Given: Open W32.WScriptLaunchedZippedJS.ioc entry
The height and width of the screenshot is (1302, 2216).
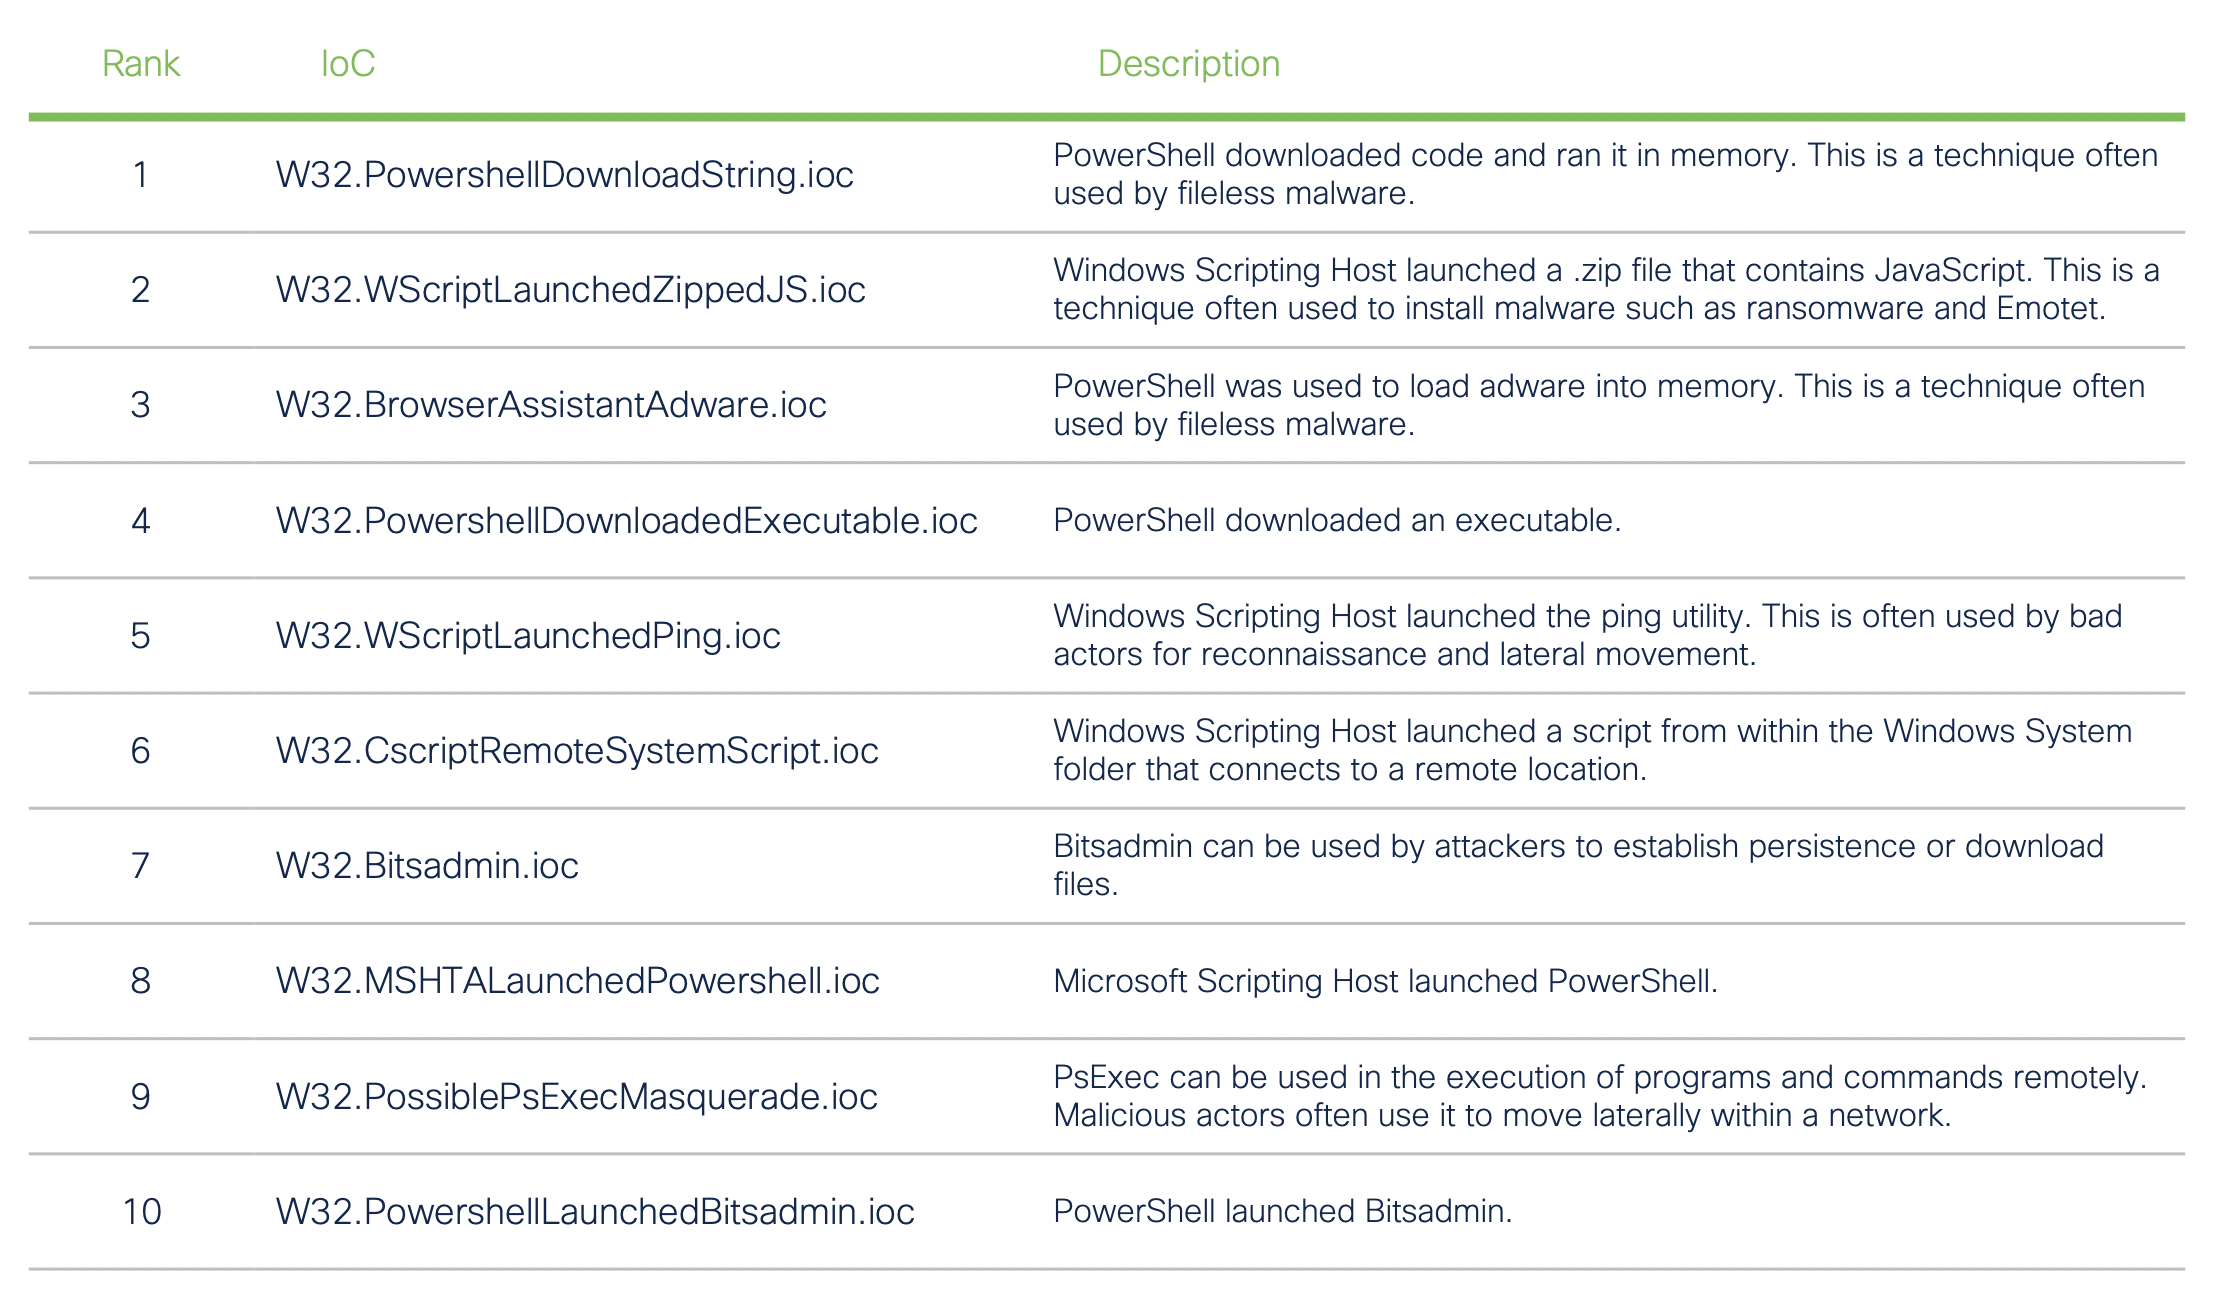Looking at the screenshot, I should click(x=570, y=290).
